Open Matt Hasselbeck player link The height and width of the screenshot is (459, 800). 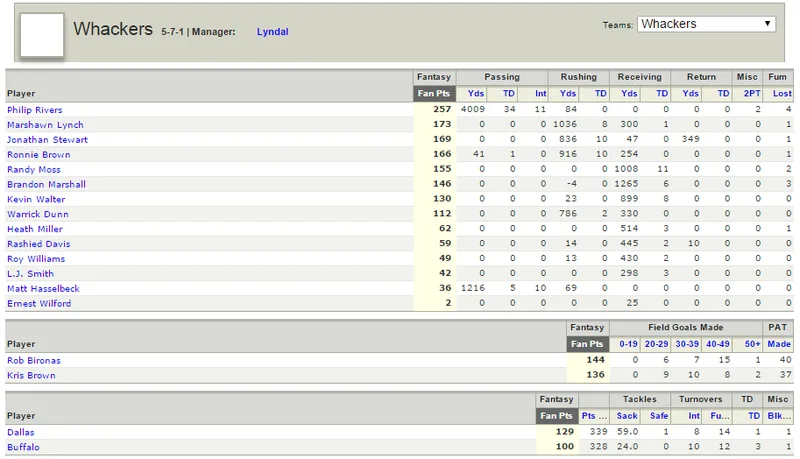click(43, 288)
